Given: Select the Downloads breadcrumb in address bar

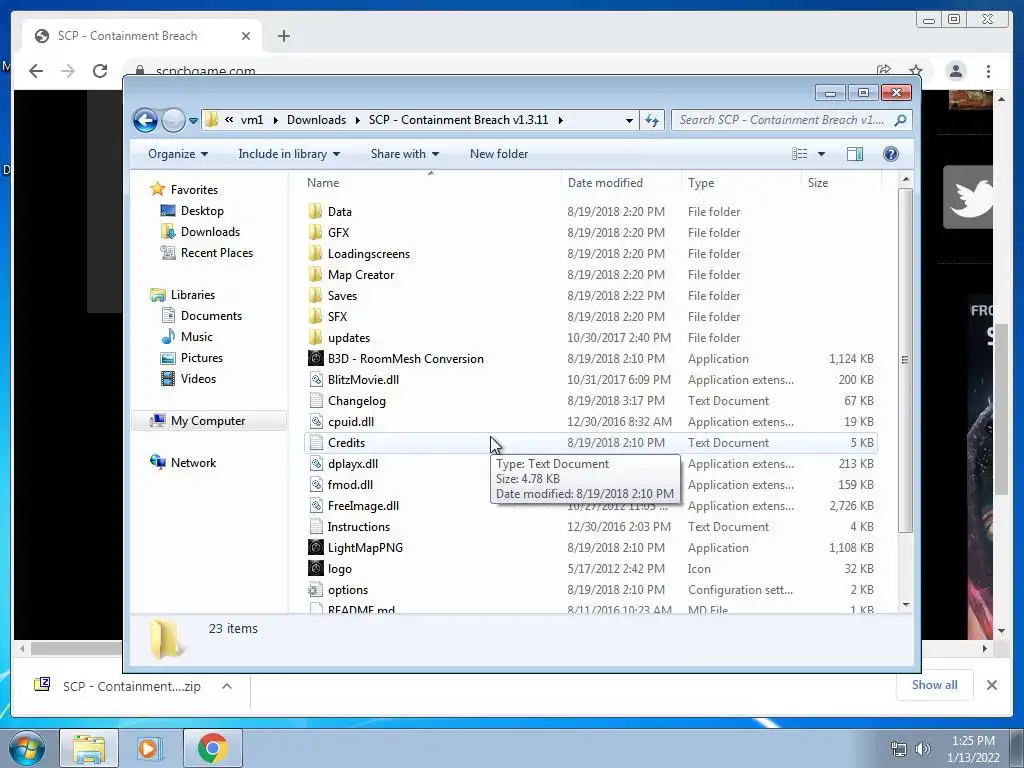Looking at the screenshot, I should 316,120.
